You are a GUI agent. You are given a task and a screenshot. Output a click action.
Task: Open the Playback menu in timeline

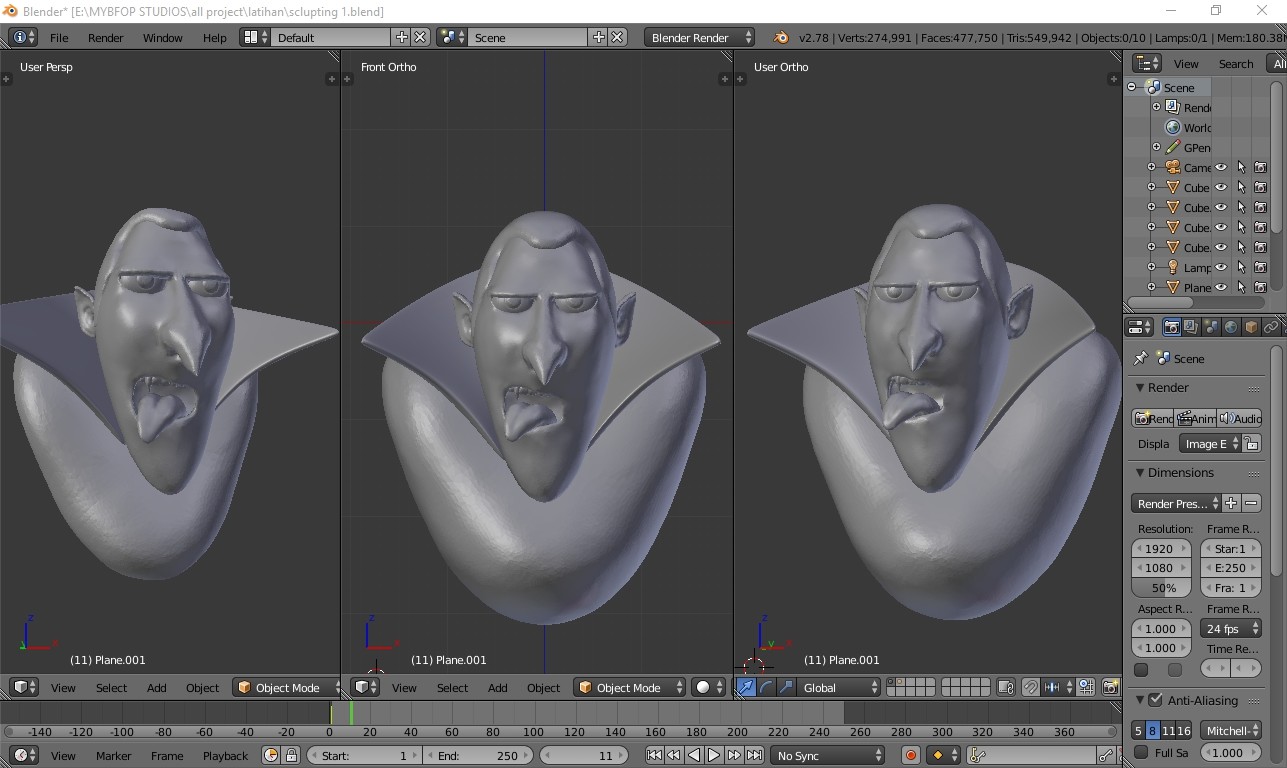click(x=225, y=756)
